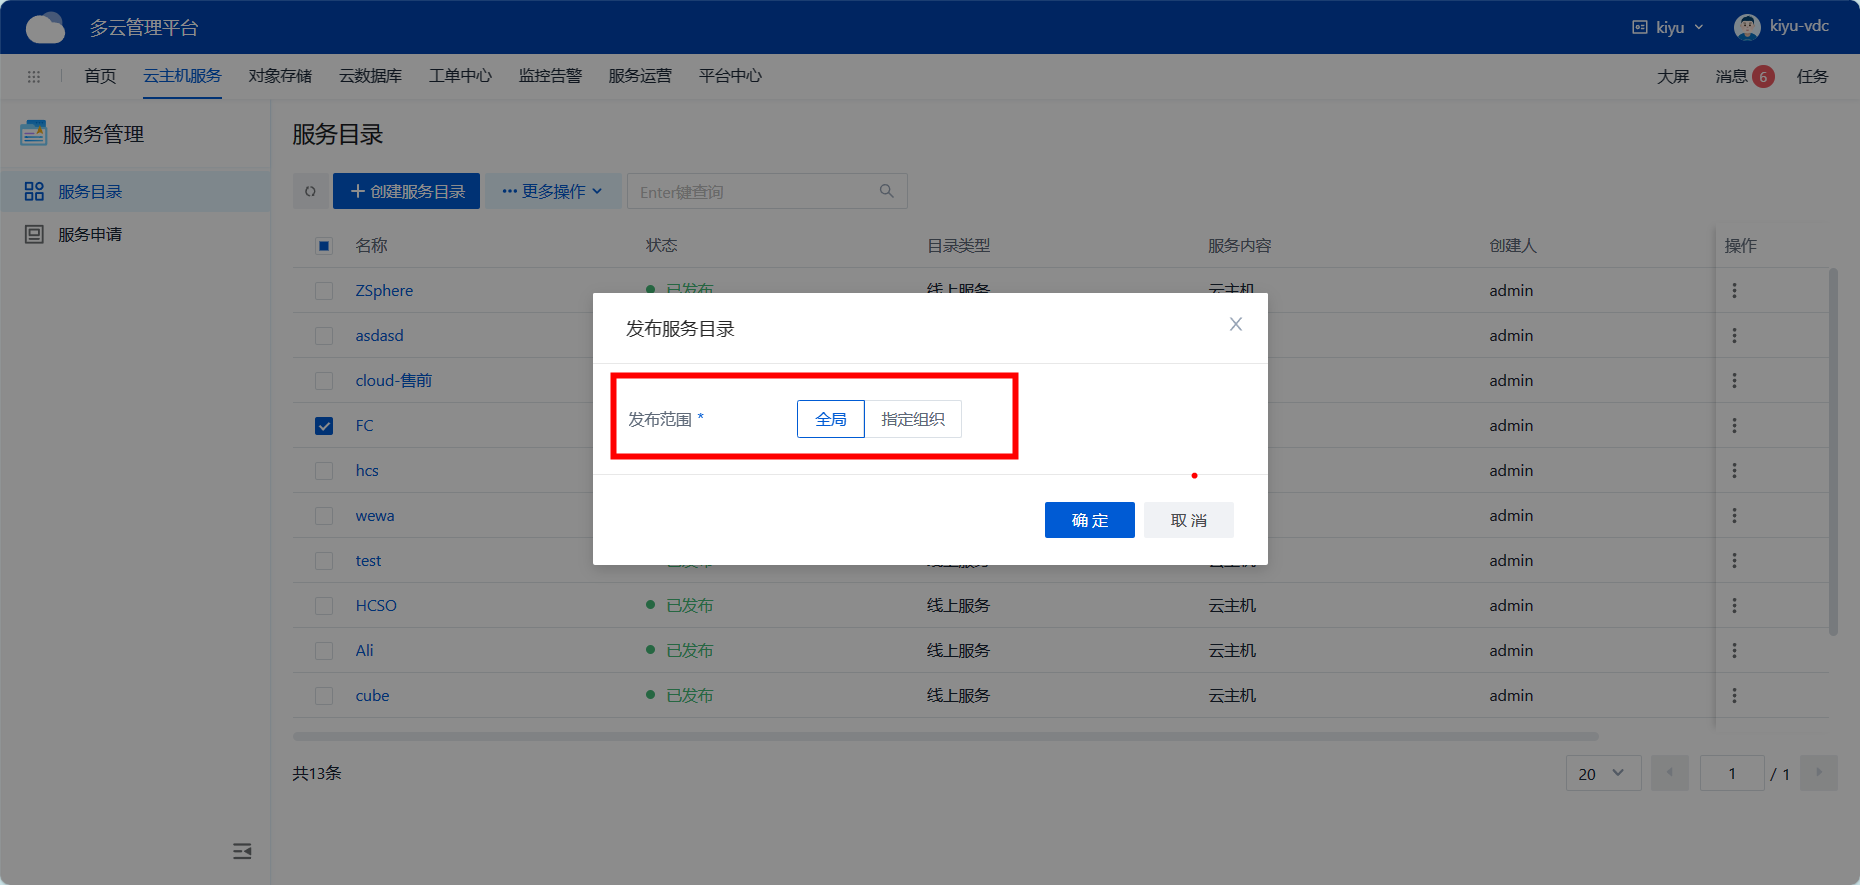
Task: Click the 取消 button
Action: point(1188,520)
